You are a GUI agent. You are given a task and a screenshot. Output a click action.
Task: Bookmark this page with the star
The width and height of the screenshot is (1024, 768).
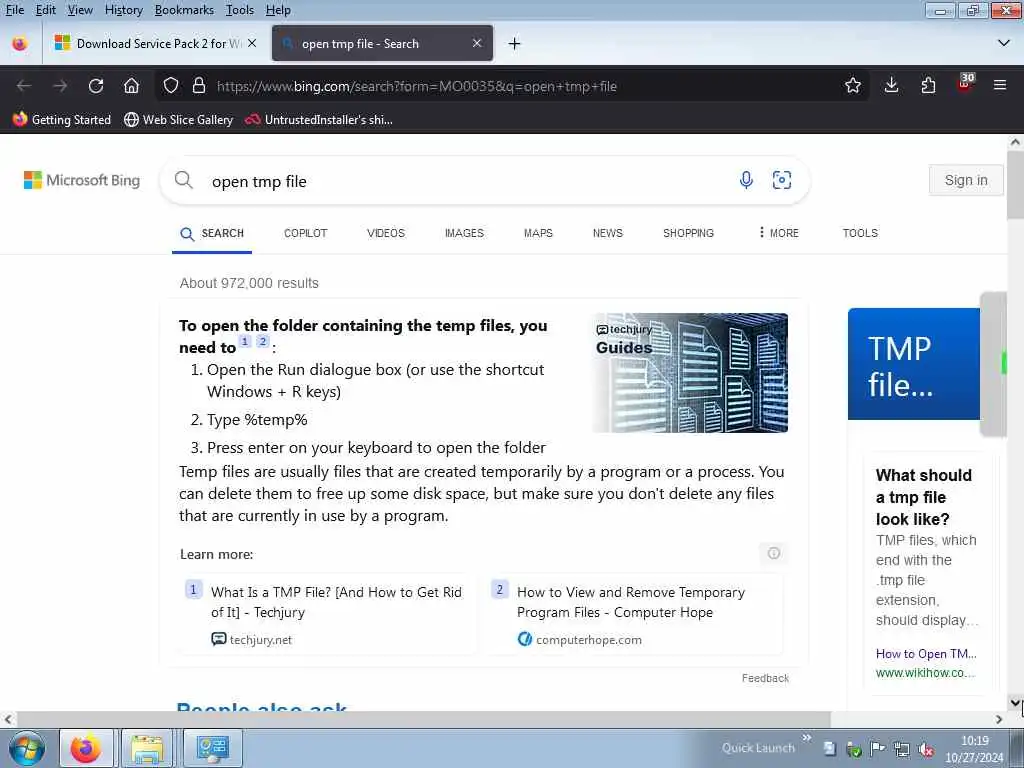click(x=852, y=86)
